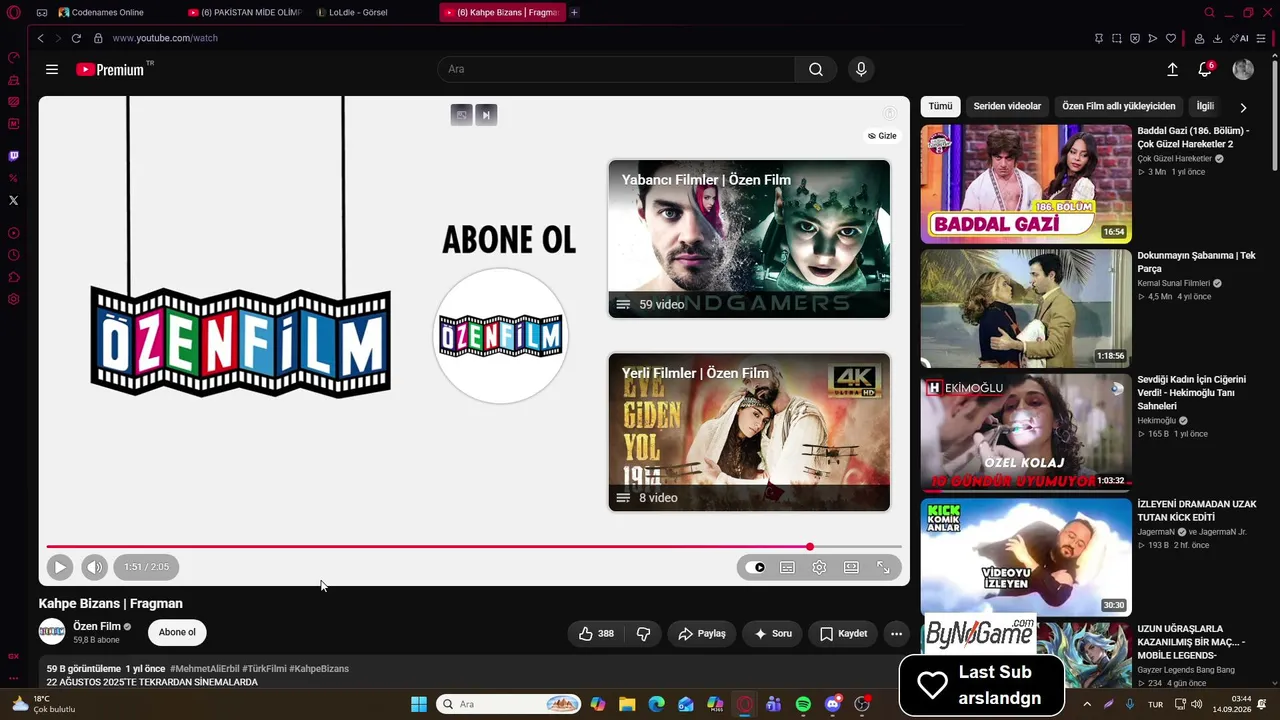
Task: Reload the current page
Action: pyautogui.click(x=76, y=38)
